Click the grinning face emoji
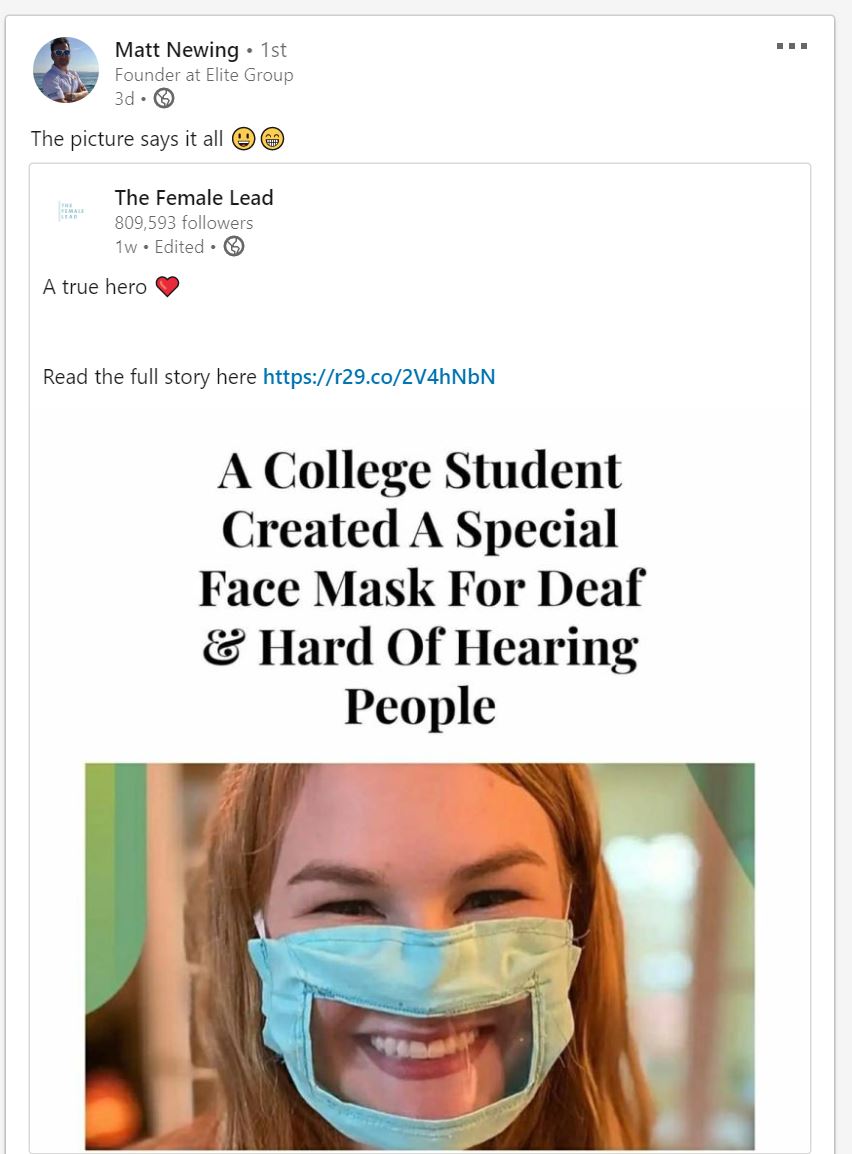The width and height of the screenshot is (852, 1154). [243, 139]
